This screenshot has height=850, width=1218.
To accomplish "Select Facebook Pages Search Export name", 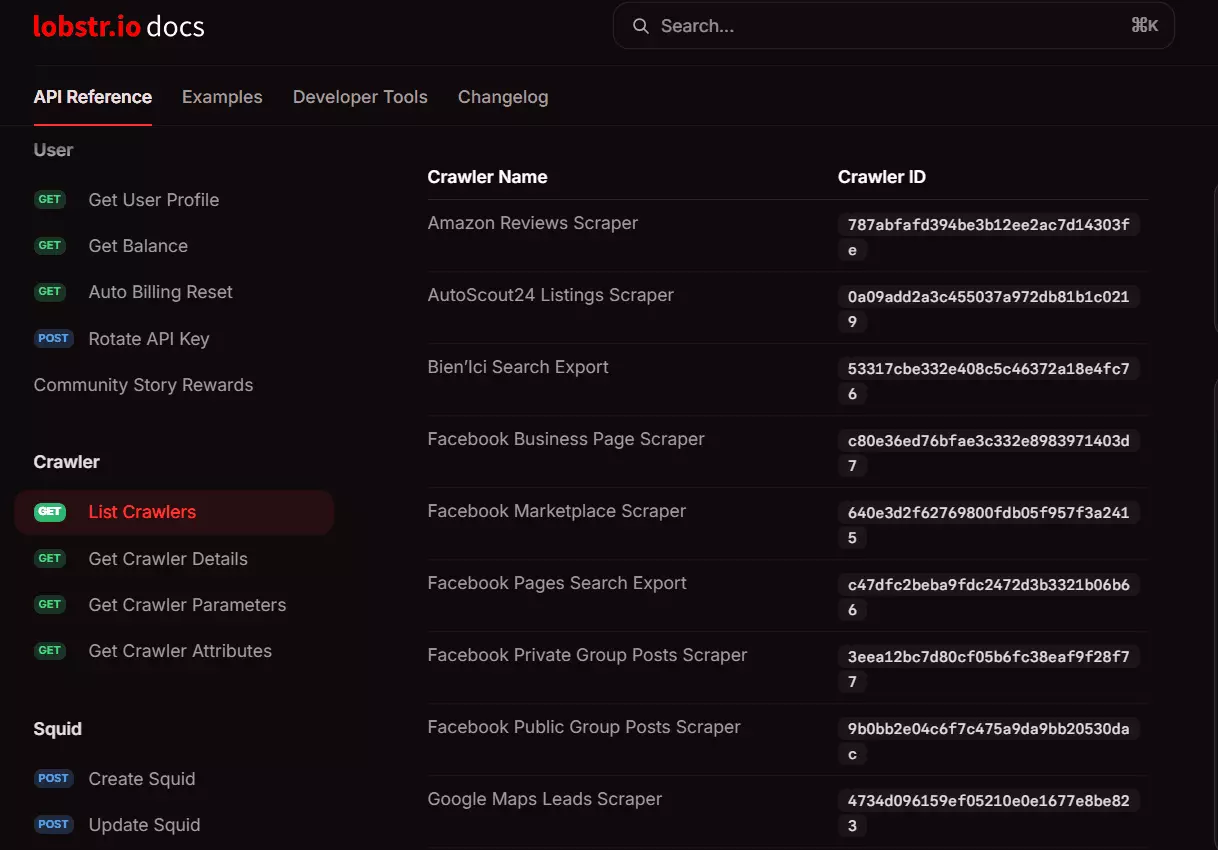I will coord(557,583).
